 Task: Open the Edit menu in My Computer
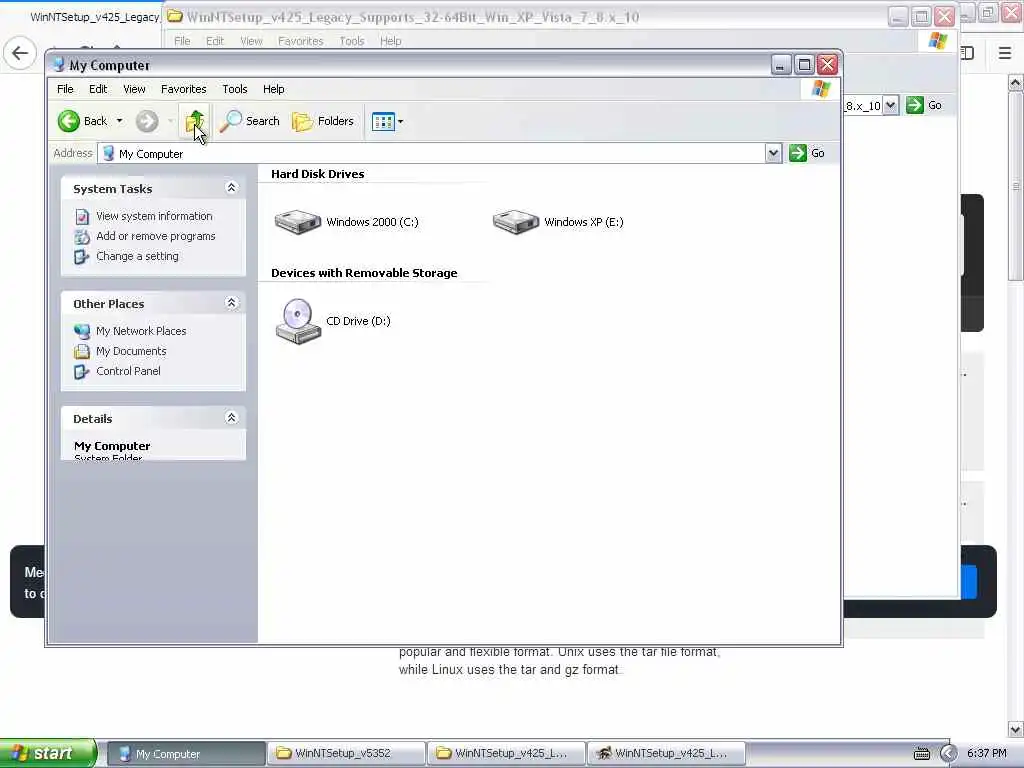pos(98,89)
